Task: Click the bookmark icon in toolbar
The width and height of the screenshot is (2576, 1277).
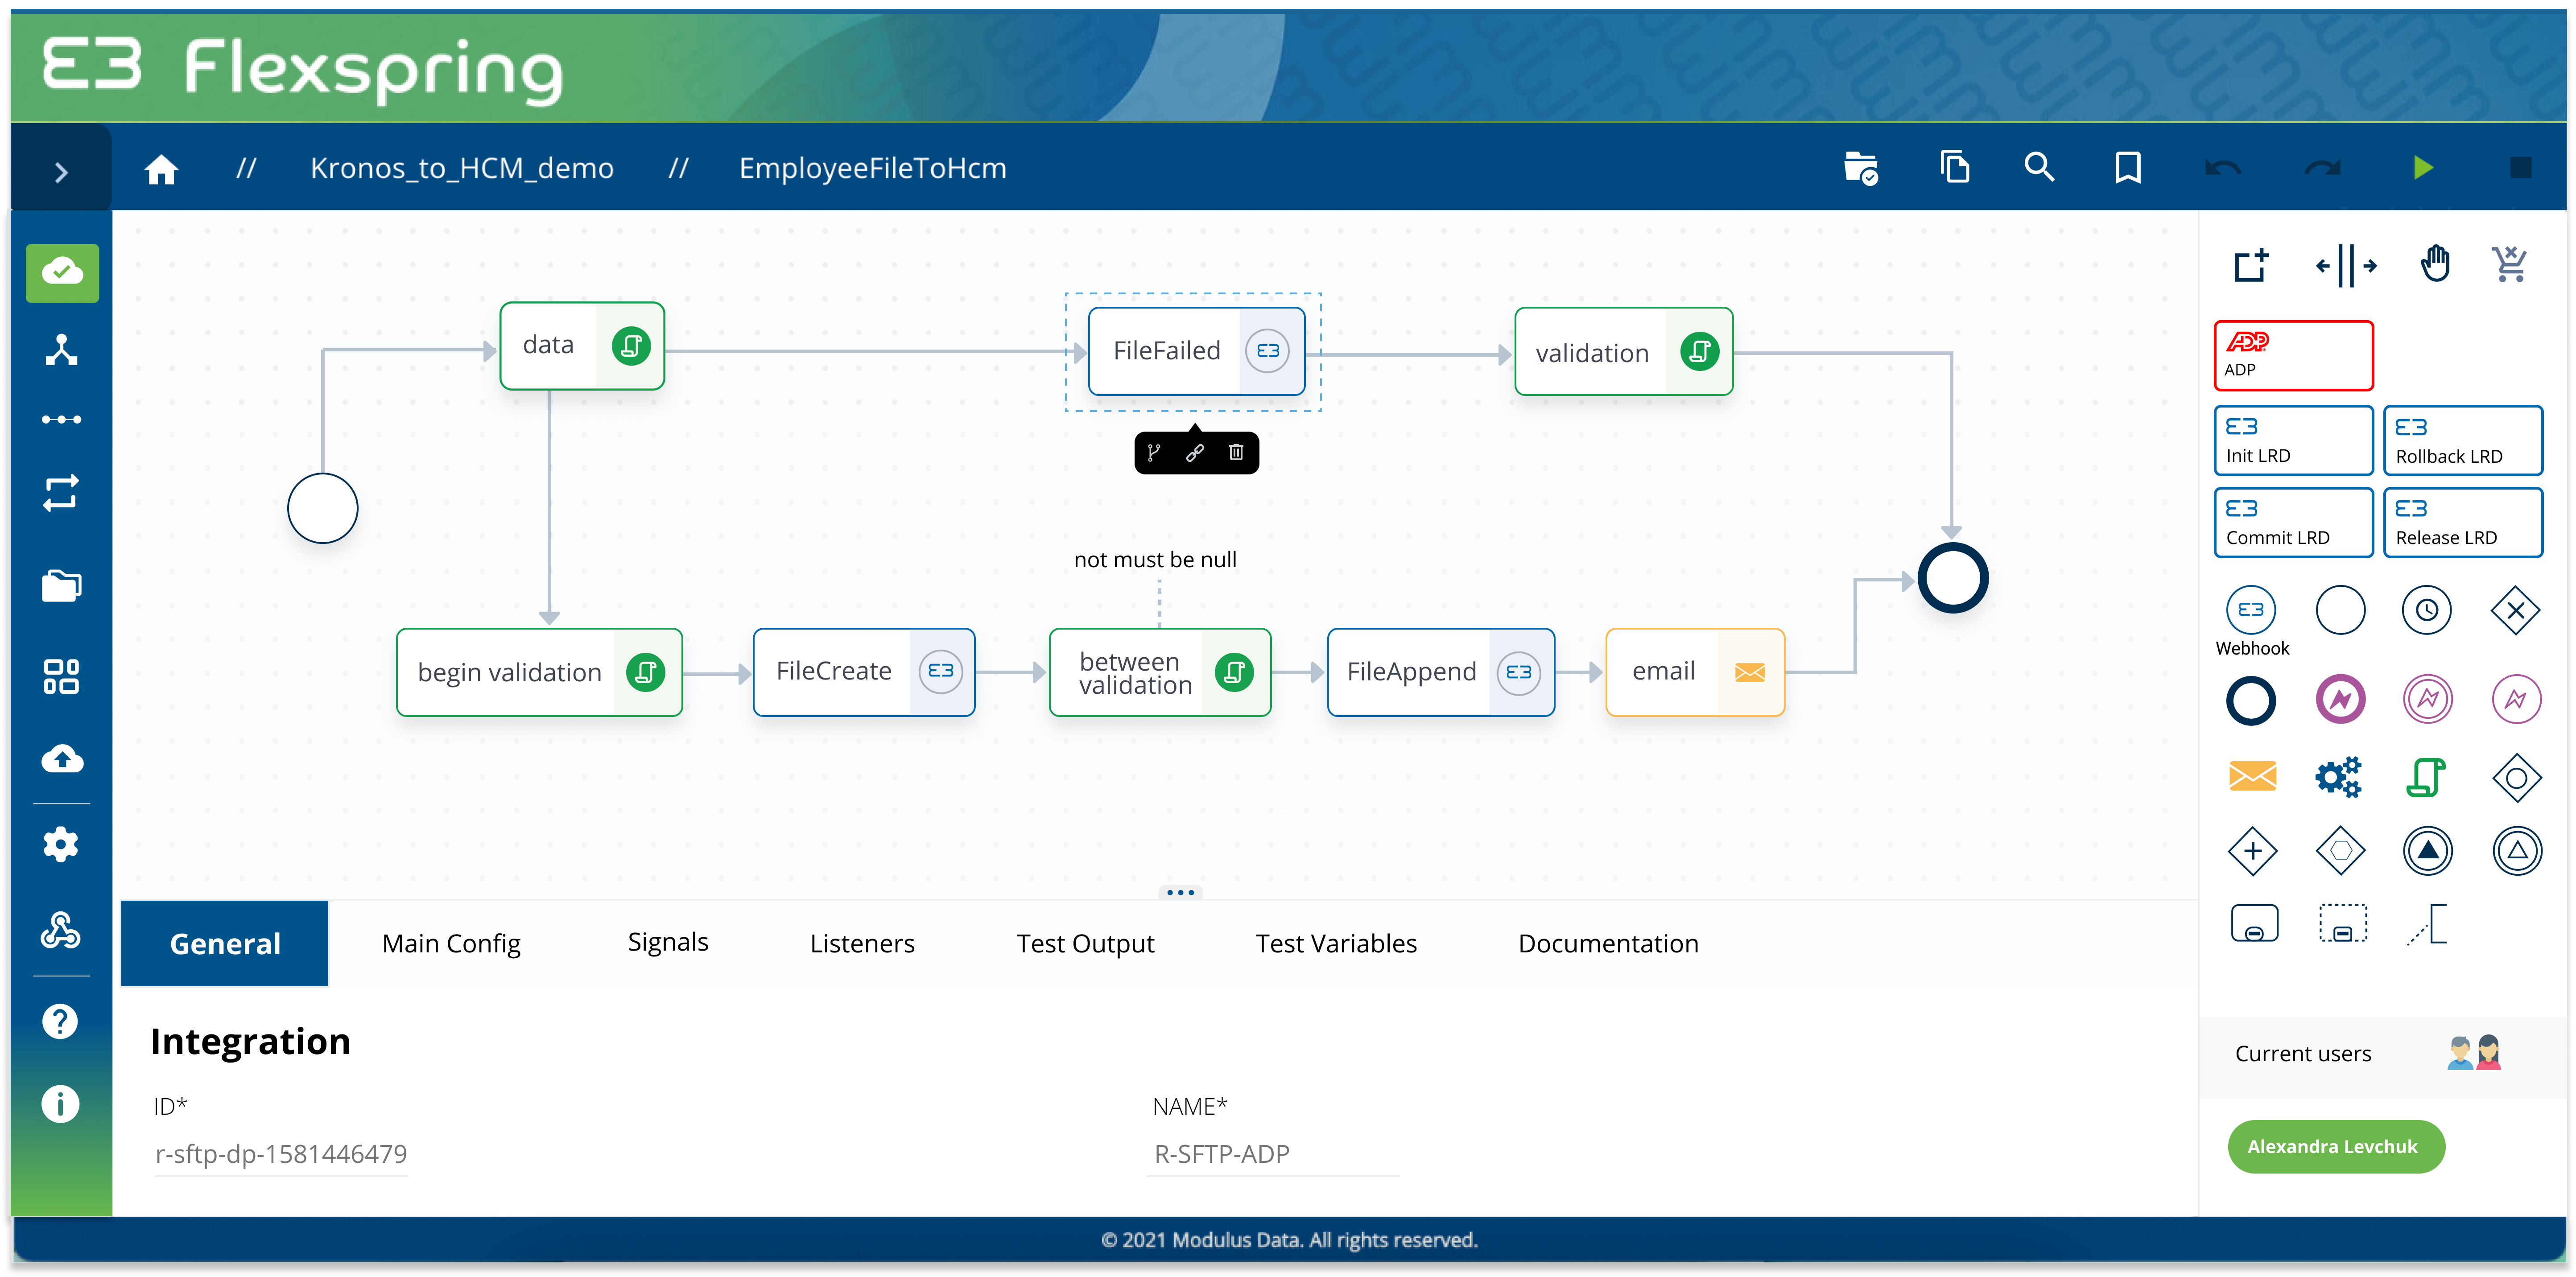Action: pos(2128,167)
